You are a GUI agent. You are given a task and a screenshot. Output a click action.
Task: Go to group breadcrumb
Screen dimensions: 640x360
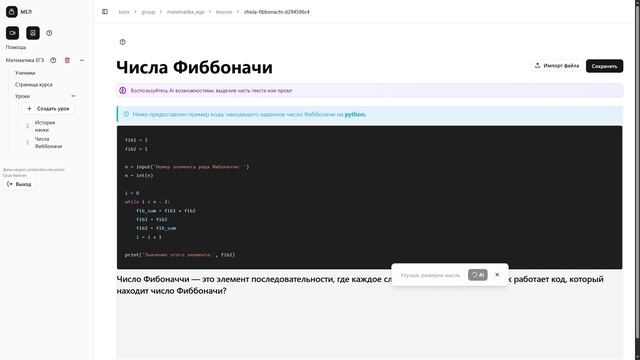pyautogui.click(x=149, y=12)
